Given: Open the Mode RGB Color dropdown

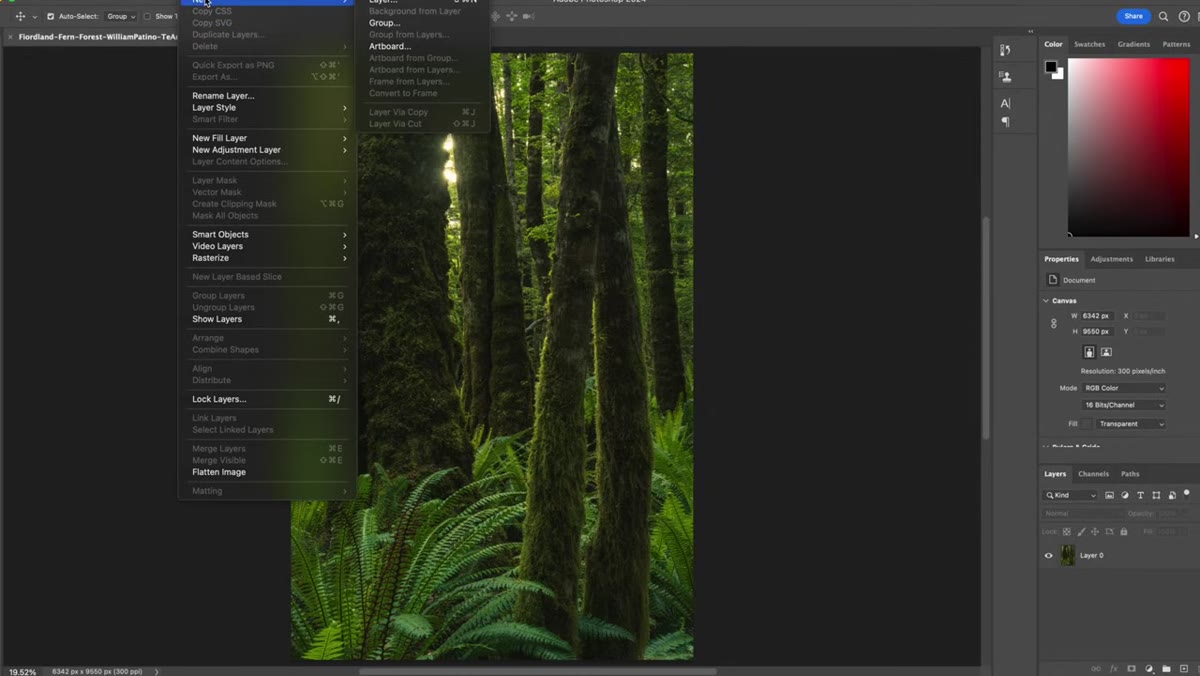Looking at the screenshot, I should (1124, 388).
